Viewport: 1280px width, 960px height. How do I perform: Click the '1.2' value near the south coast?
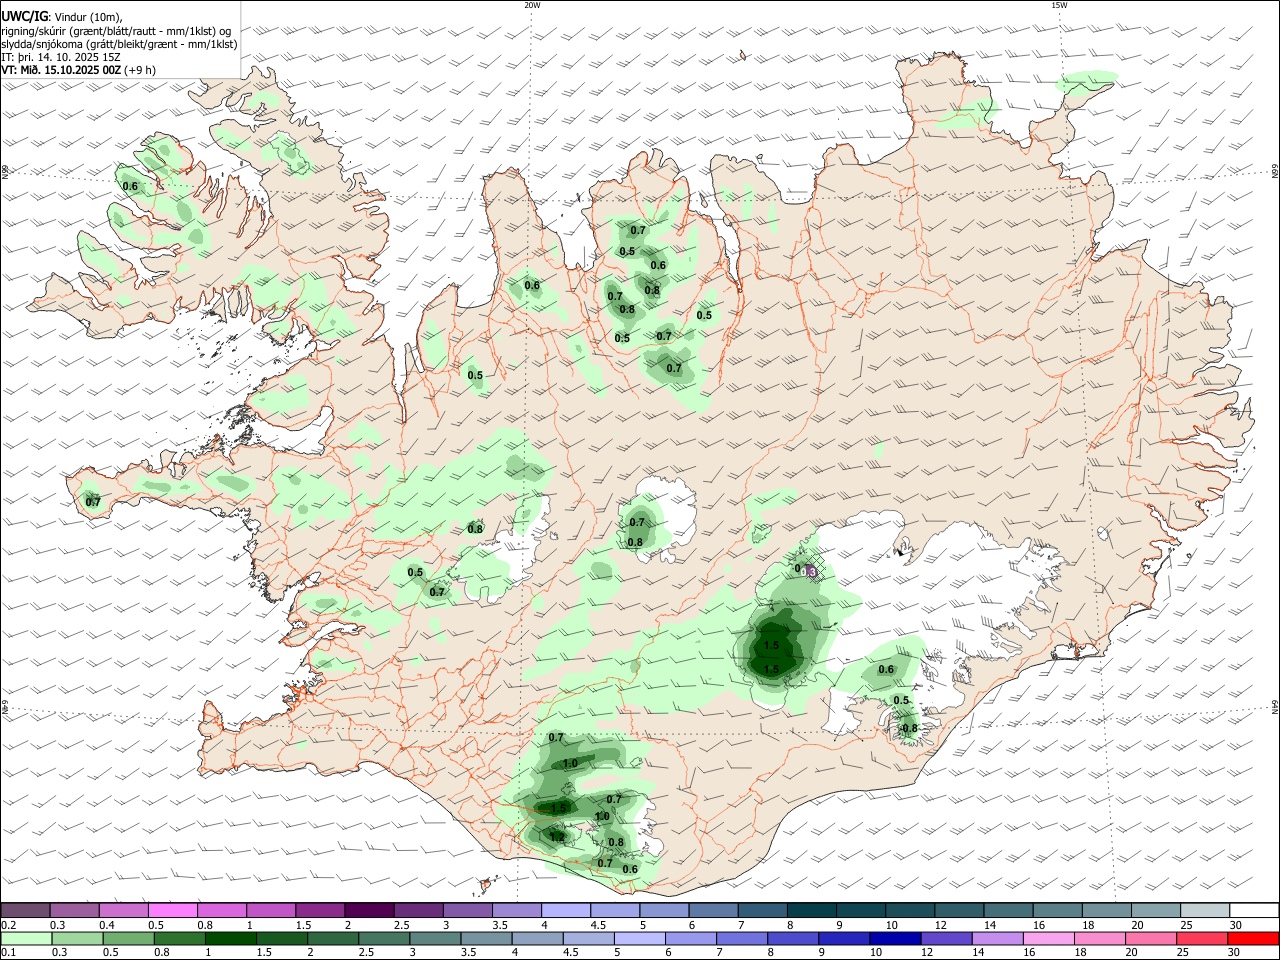tap(557, 837)
